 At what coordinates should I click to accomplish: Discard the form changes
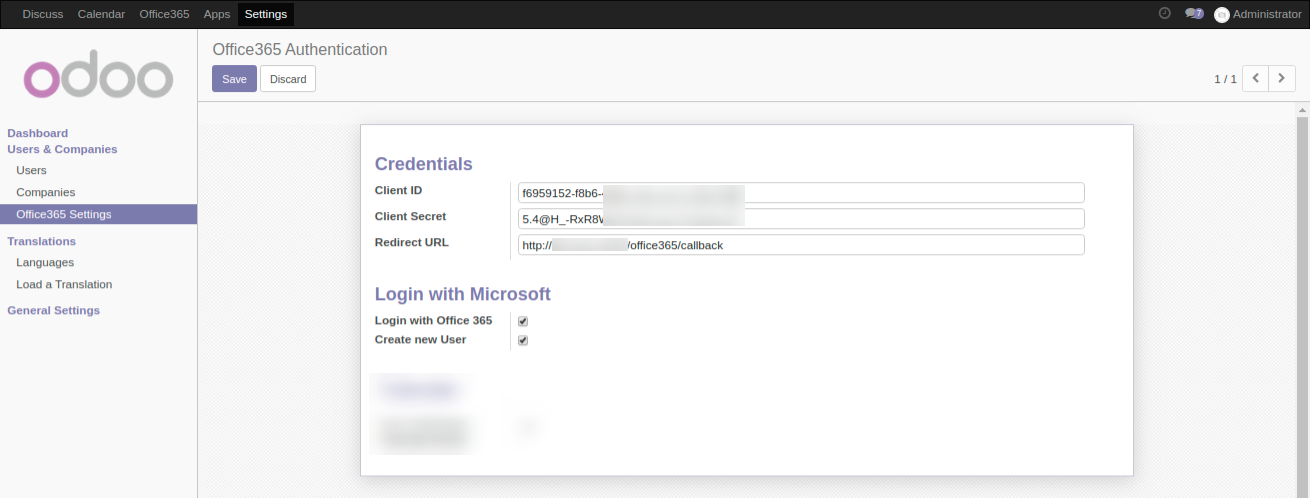(288, 79)
